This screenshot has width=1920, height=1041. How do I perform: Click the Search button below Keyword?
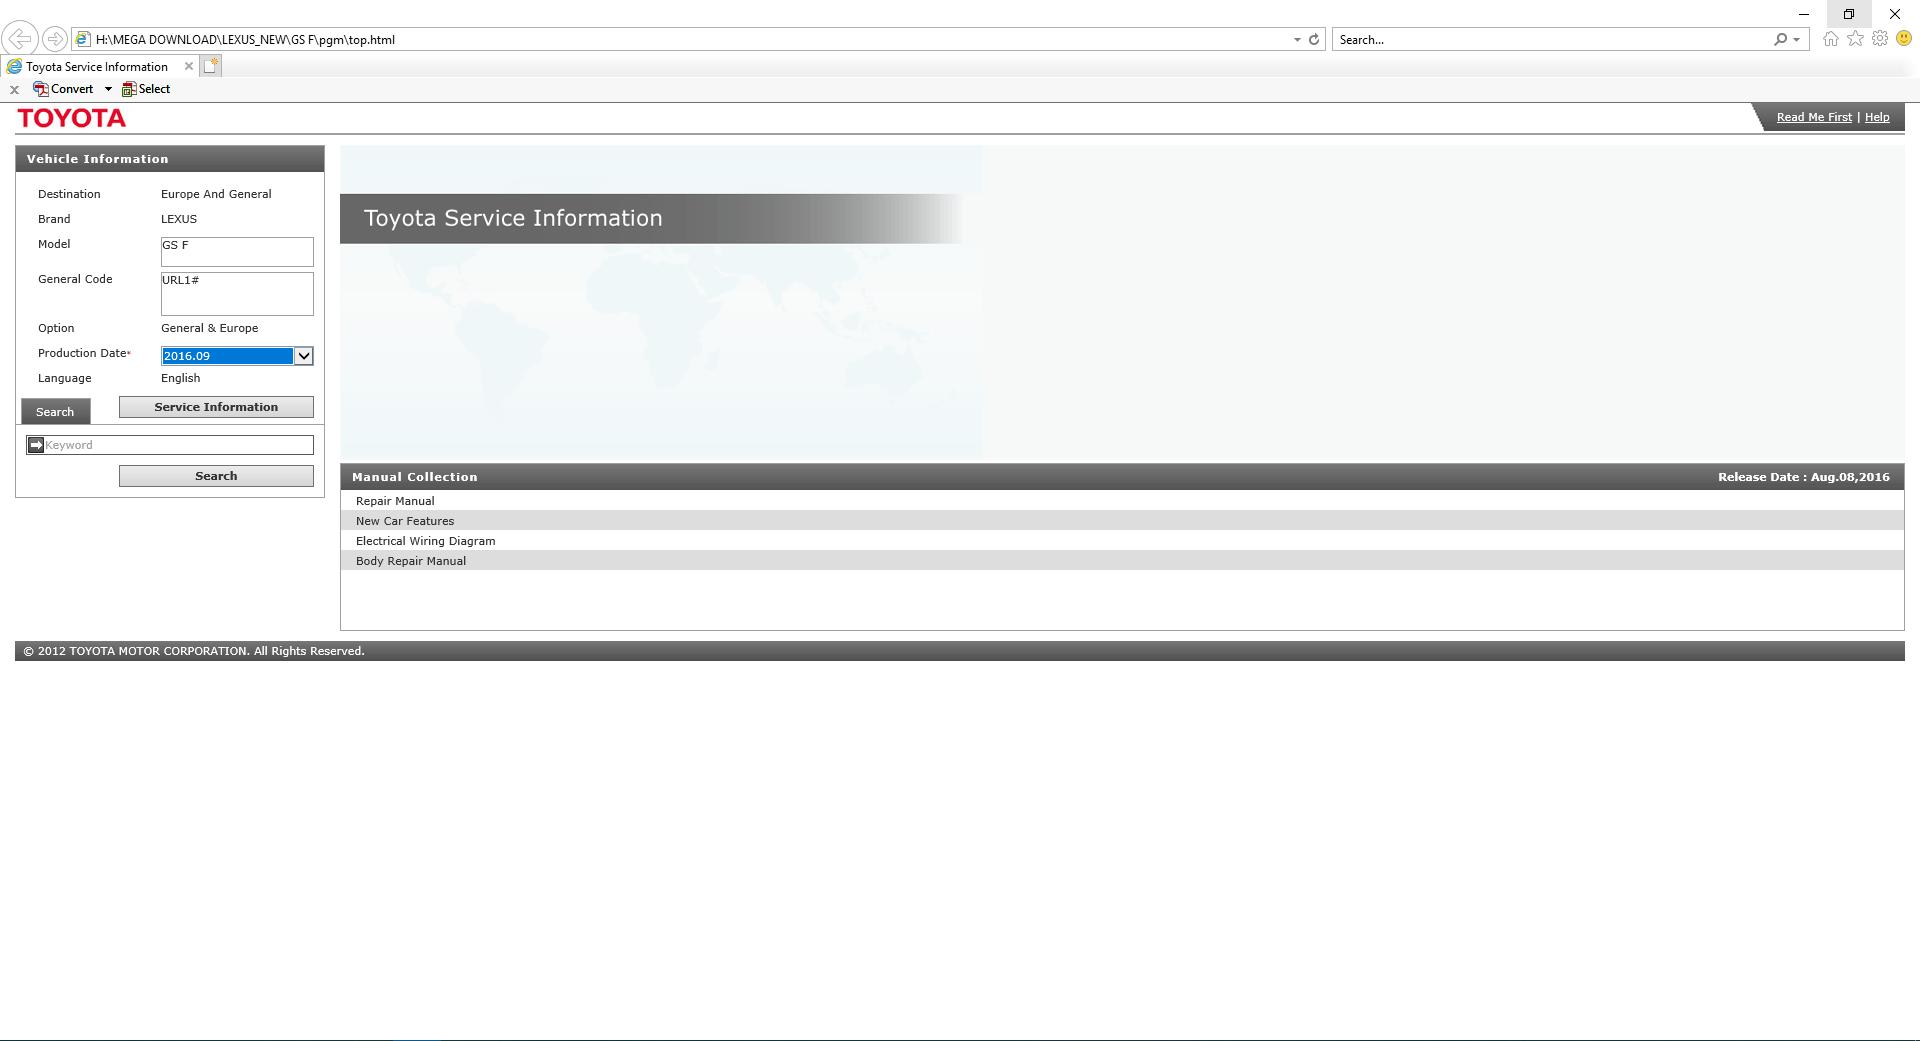(216, 476)
